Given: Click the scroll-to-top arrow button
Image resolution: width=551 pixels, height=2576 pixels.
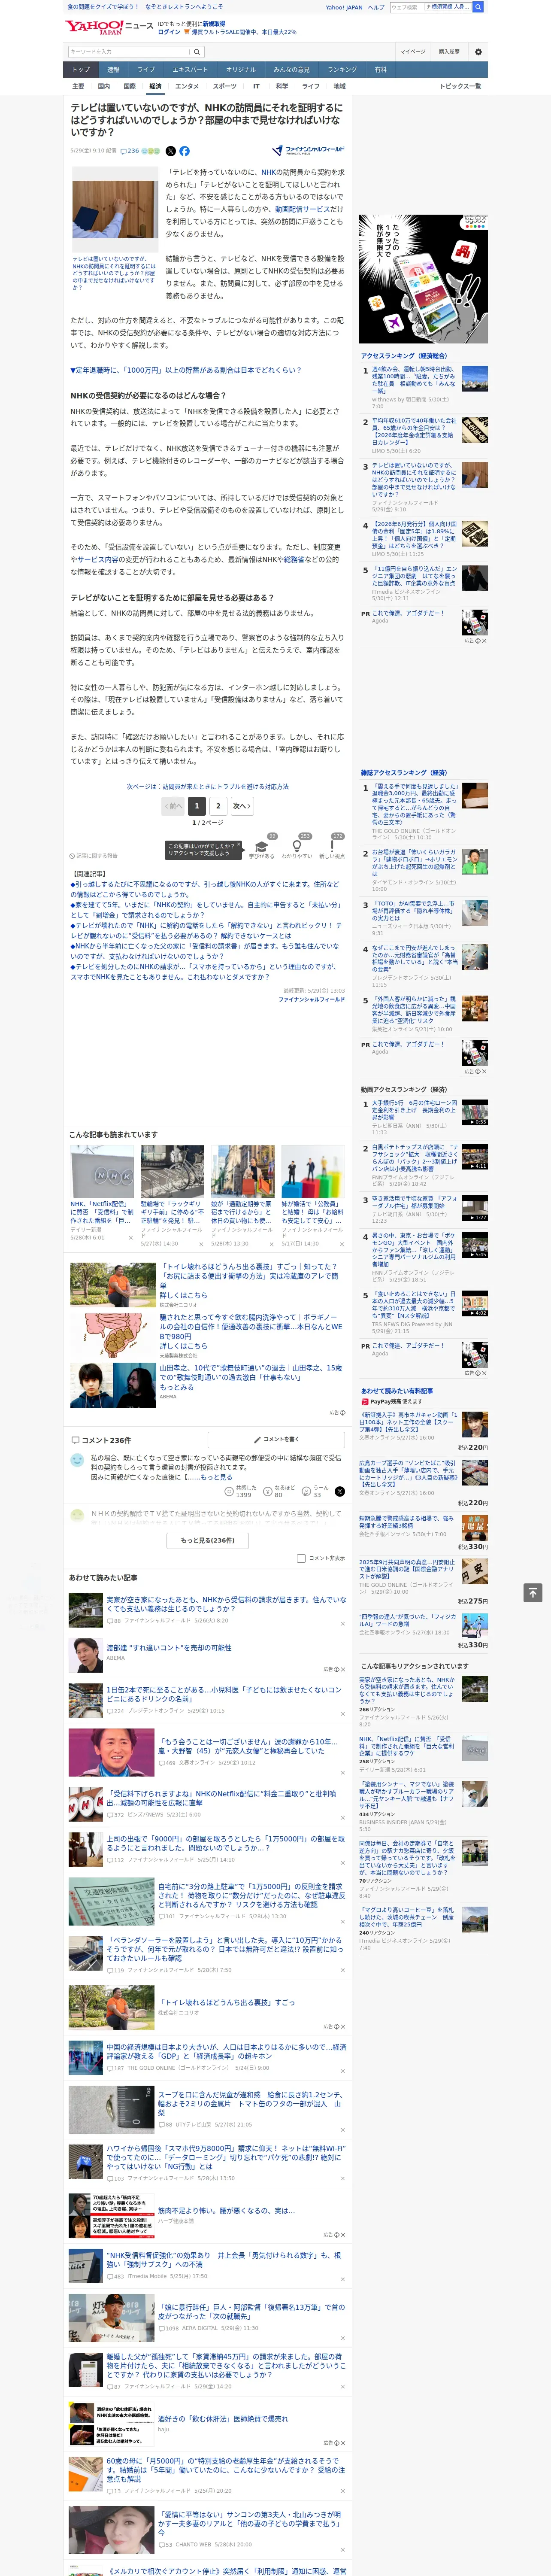Looking at the screenshot, I should 533,1593.
